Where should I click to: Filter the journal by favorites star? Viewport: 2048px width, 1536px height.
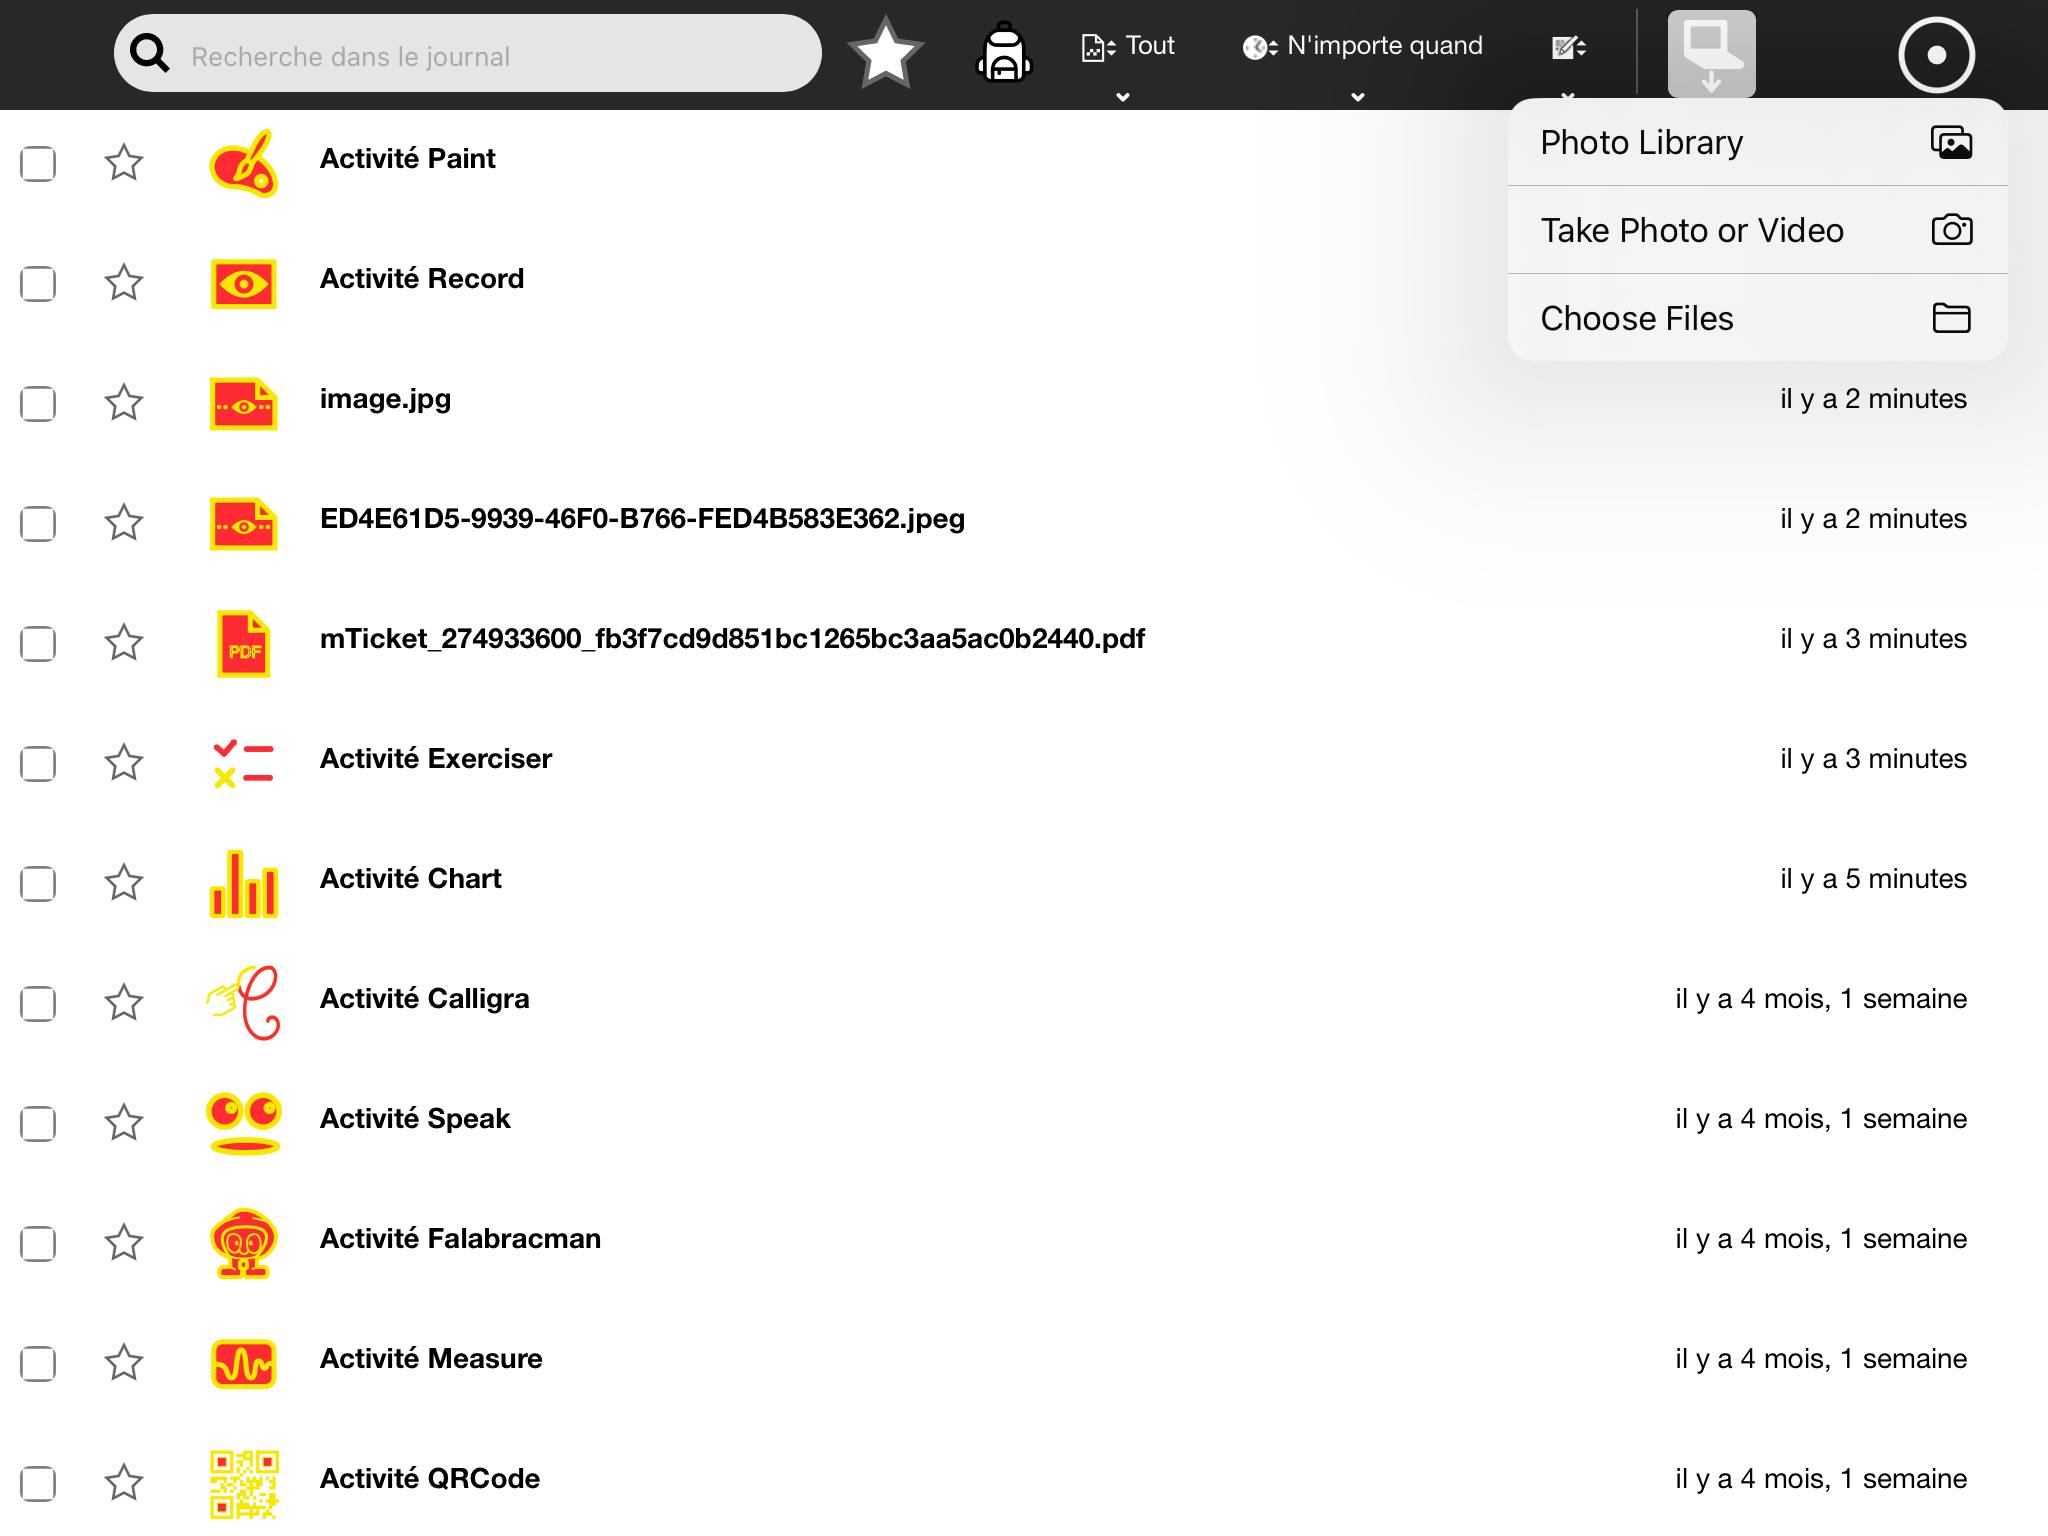point(885,53)
